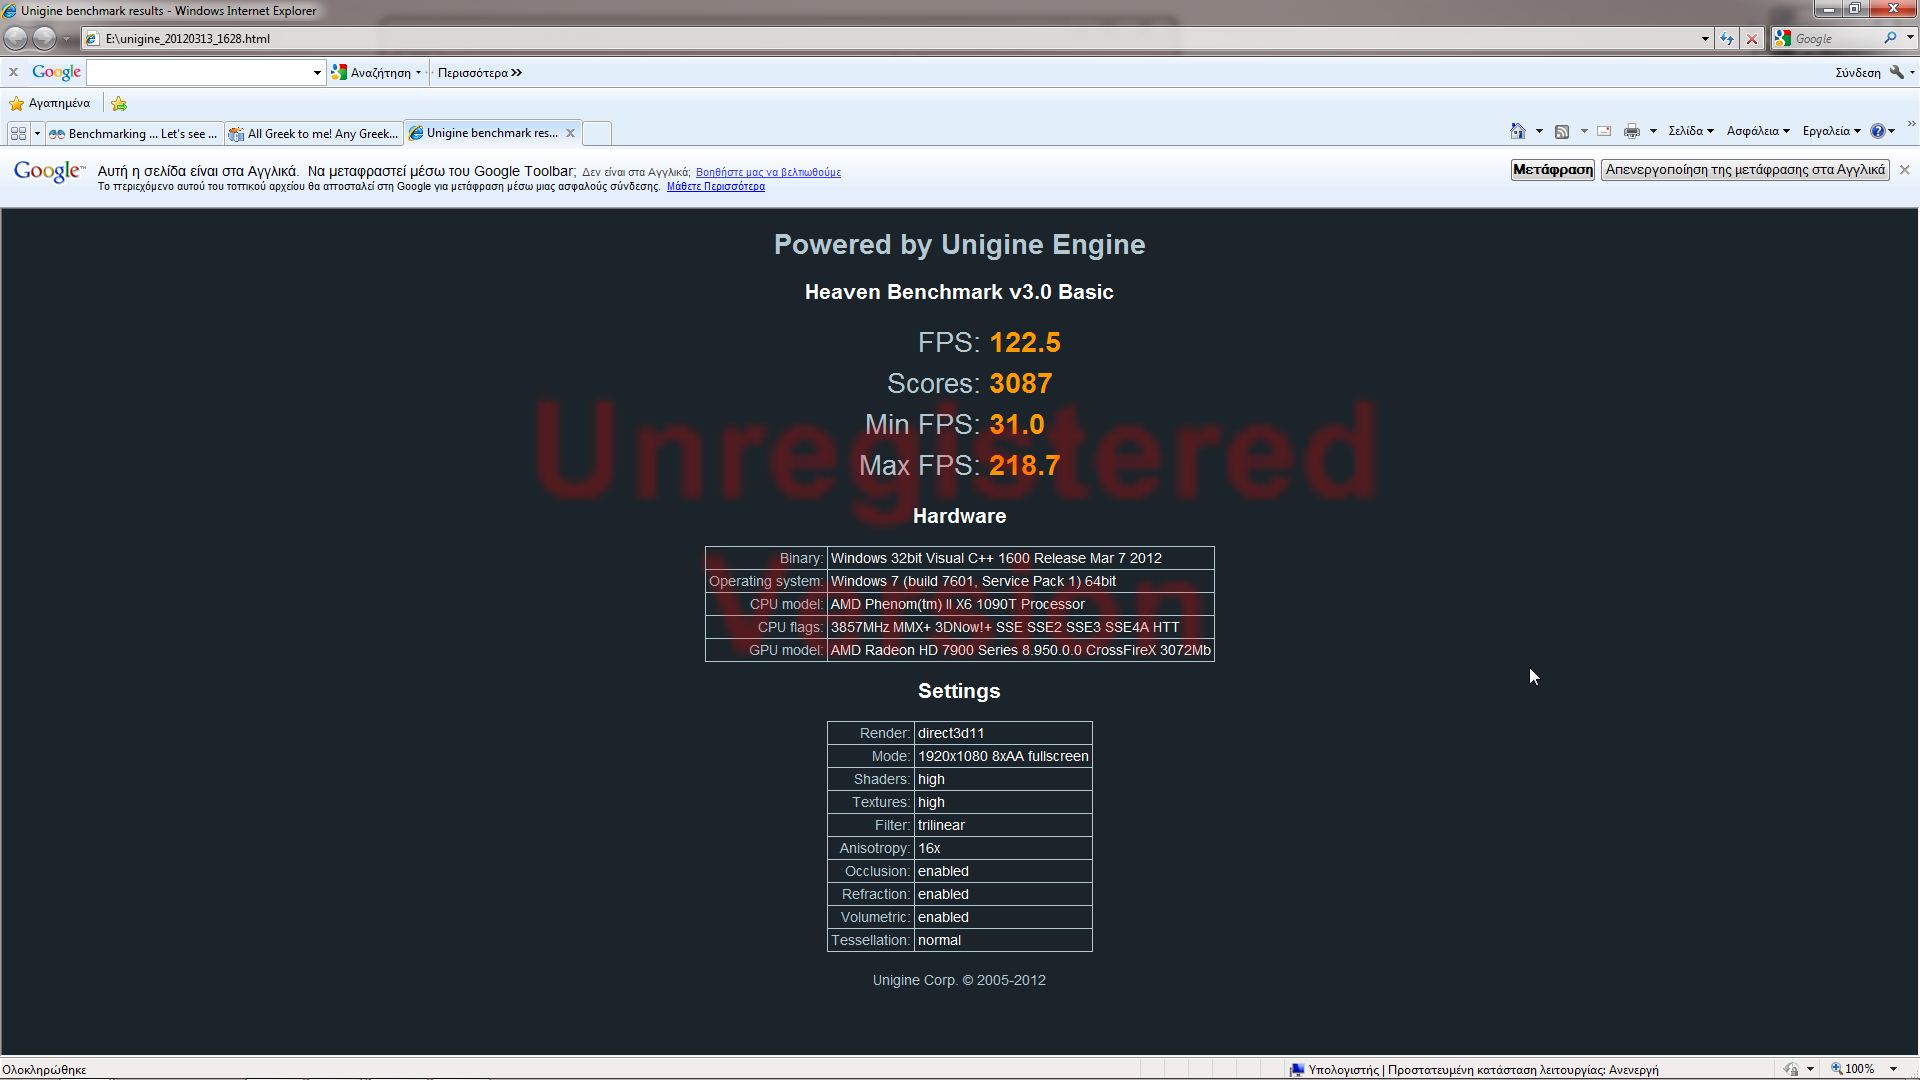
Task: Click the Read Mail envelope icon
Action: click(x=1604, y=131)
